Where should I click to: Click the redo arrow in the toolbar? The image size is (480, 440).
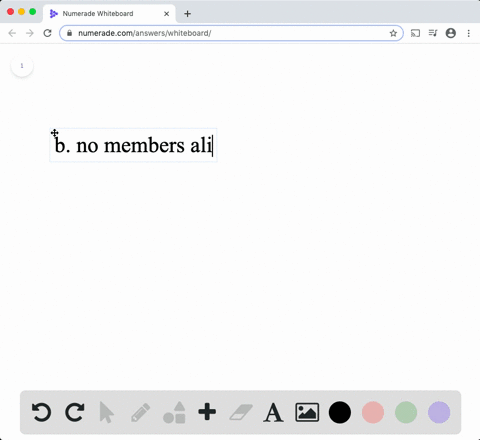[x=74, y=412]
